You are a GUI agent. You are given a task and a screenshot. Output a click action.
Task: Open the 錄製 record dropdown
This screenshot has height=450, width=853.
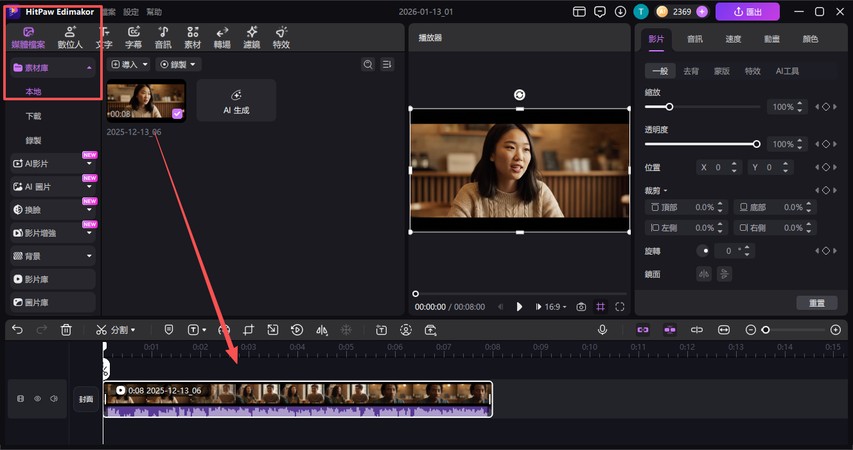pyautogui.click(x=178, y=64)
